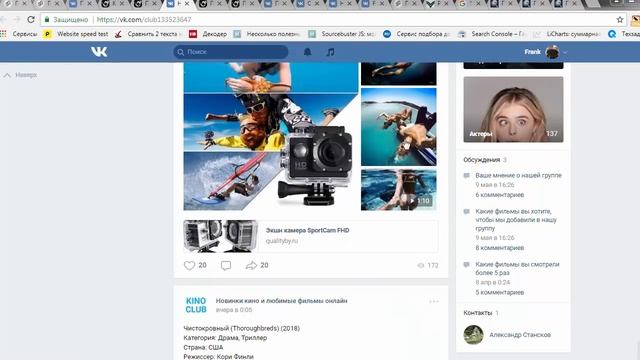Open underwater swimmer photo on right
This screenshot has width=640, height=360.
pos(399,127)
